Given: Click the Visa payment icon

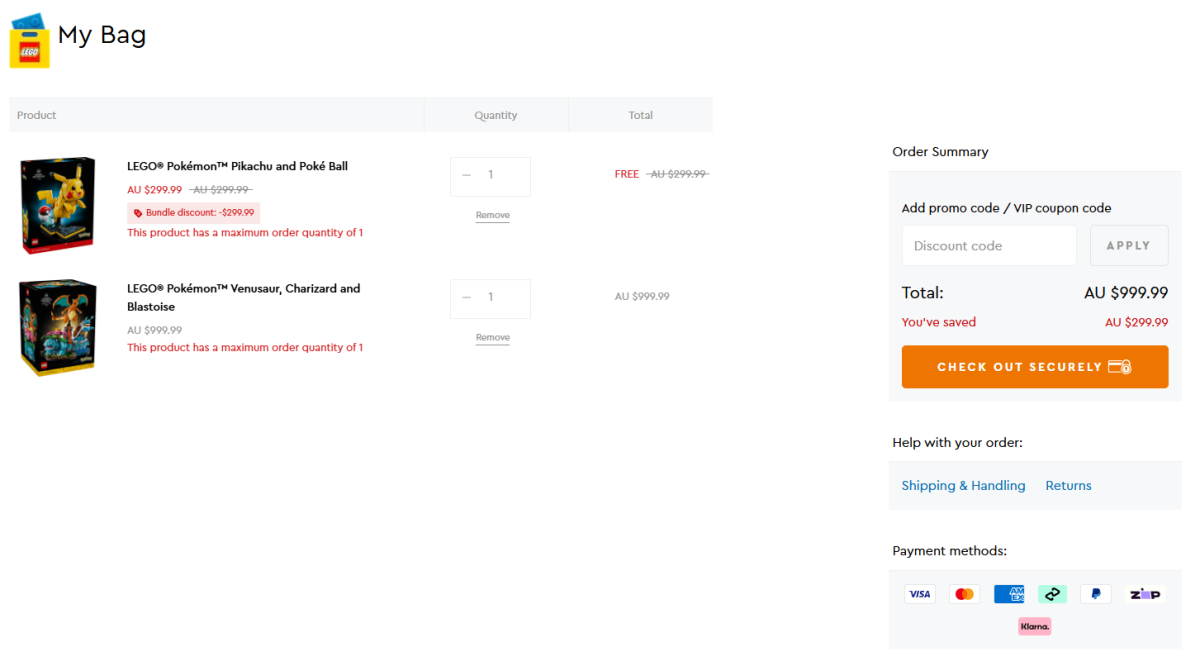Looking at the screenshot, I should click(x=920, y=594).
